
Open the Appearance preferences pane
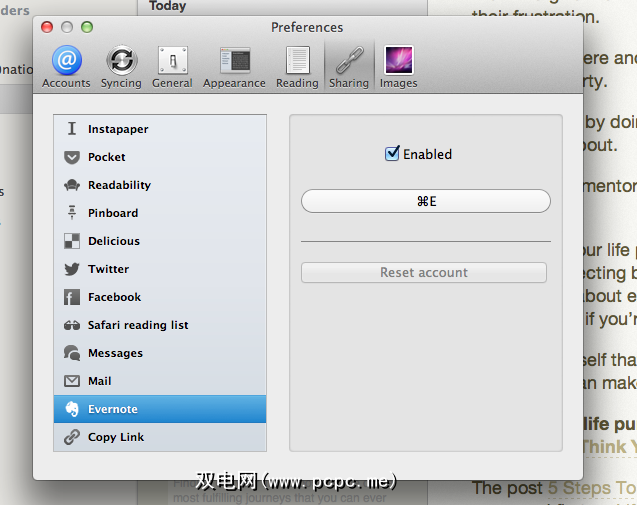click(234, 67)
